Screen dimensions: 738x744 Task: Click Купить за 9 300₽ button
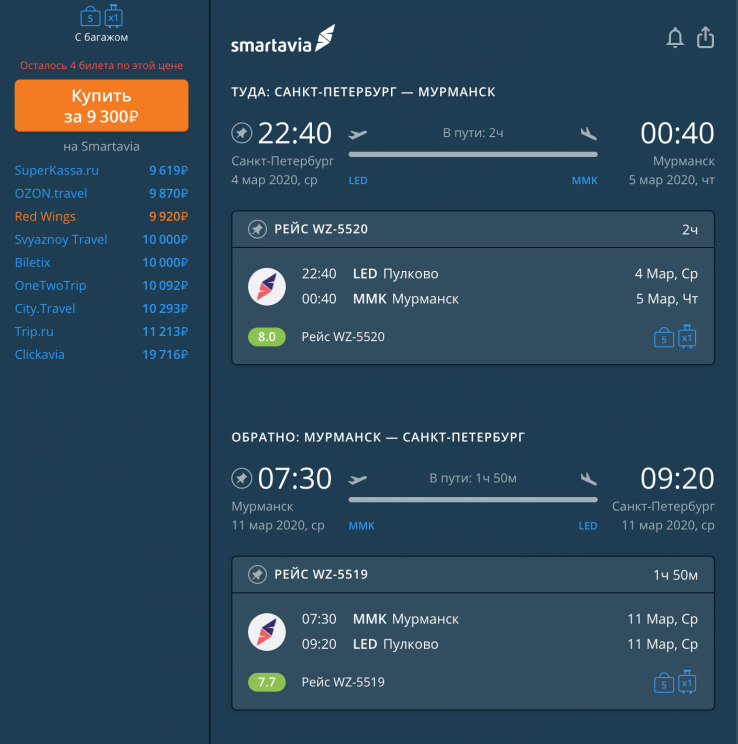pos(102,105)
